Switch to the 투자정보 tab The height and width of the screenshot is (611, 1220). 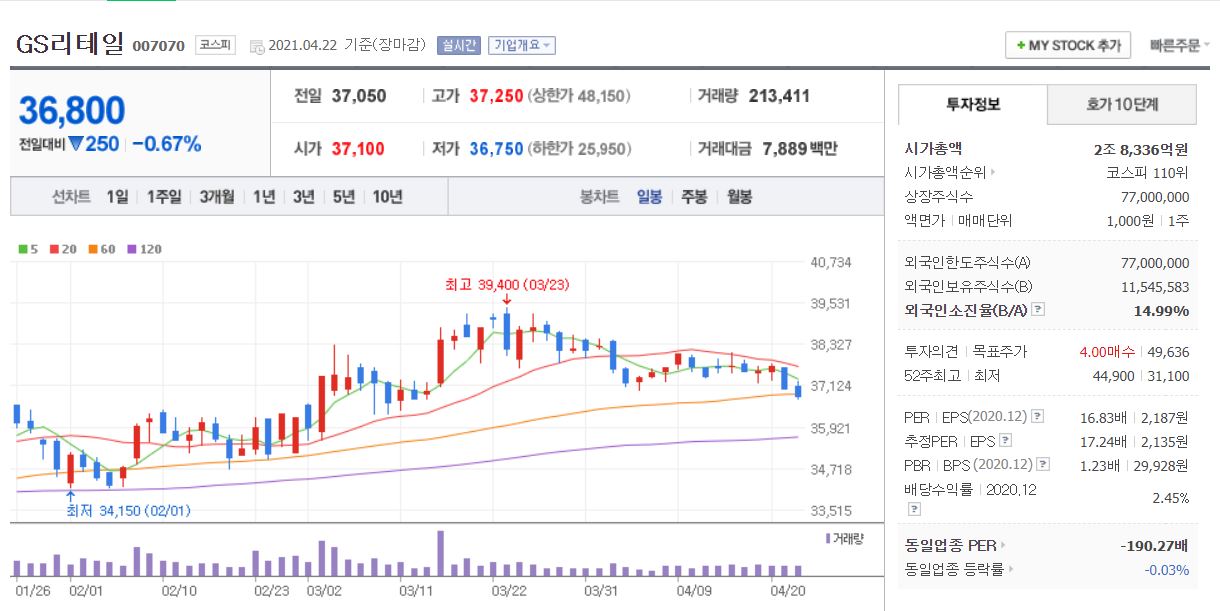[x=973, y=104]
